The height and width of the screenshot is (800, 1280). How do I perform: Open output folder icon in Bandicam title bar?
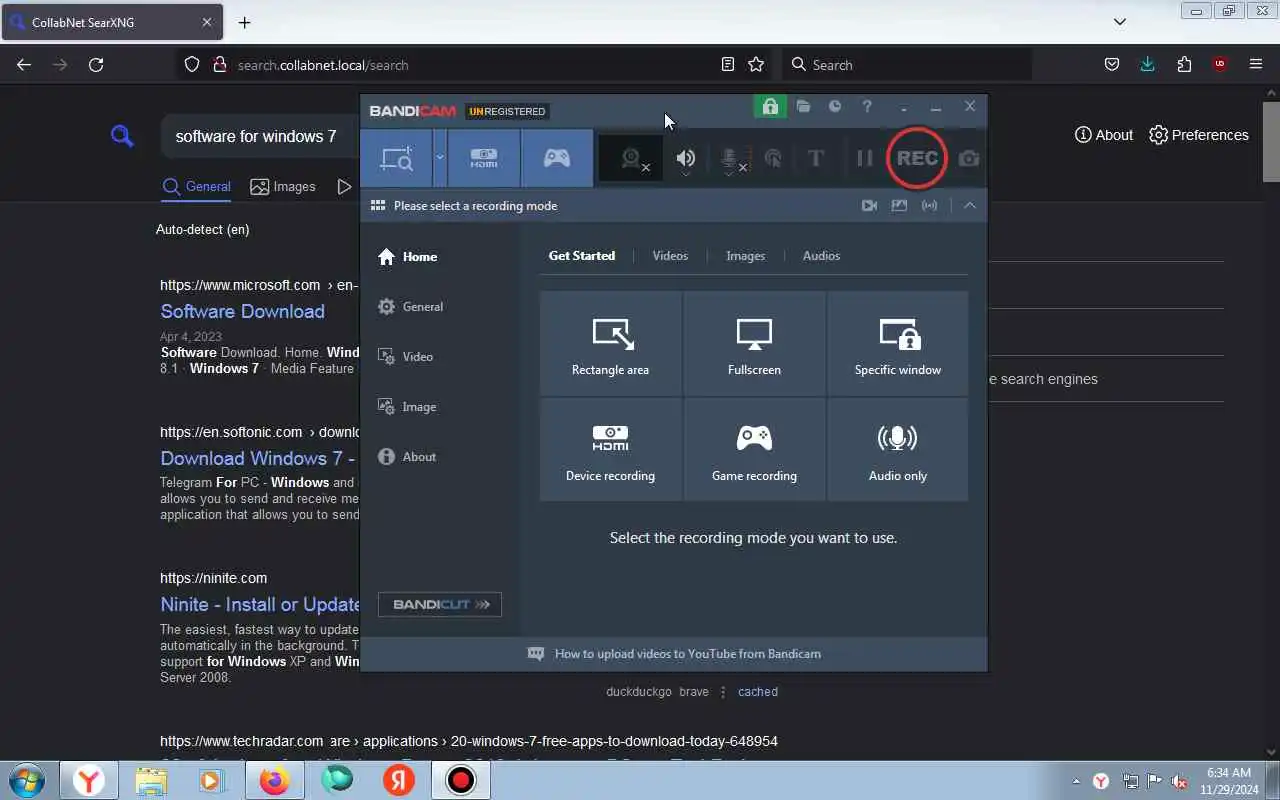803,107
